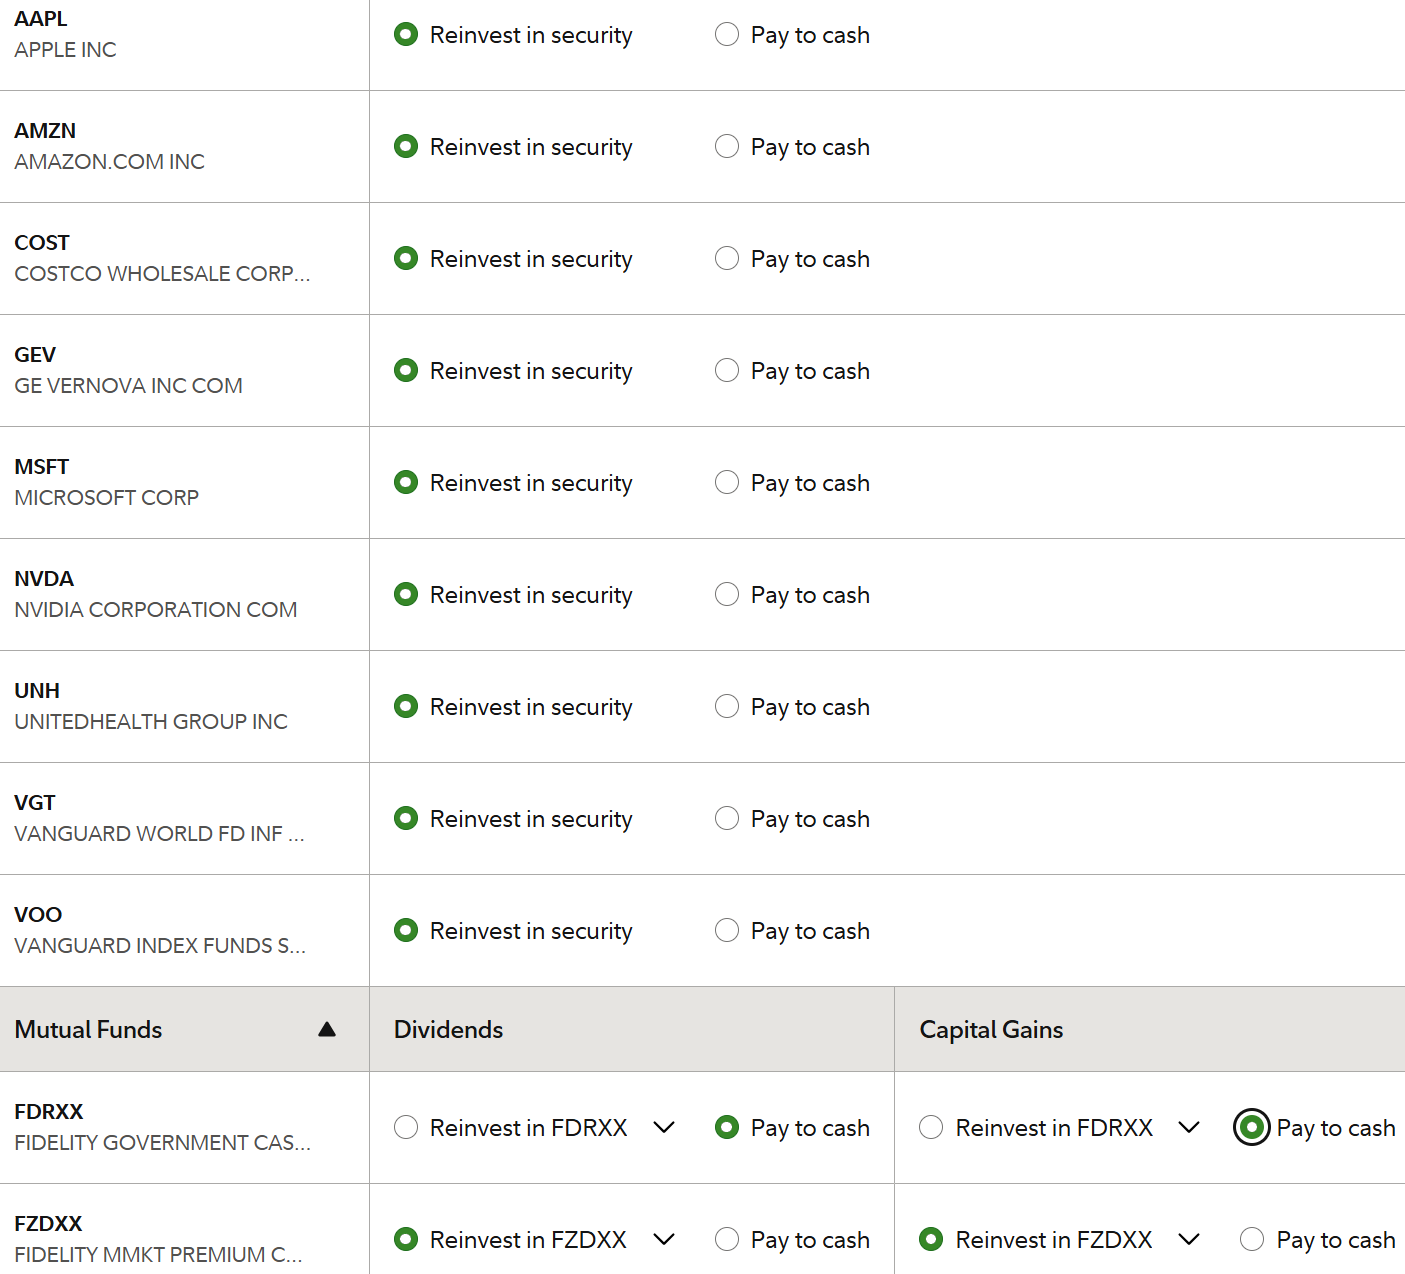Collapse the Mutual Funds section arrow
Image resolution: width=1405 pixels, height=1274 pixels.
[327, 1029]
